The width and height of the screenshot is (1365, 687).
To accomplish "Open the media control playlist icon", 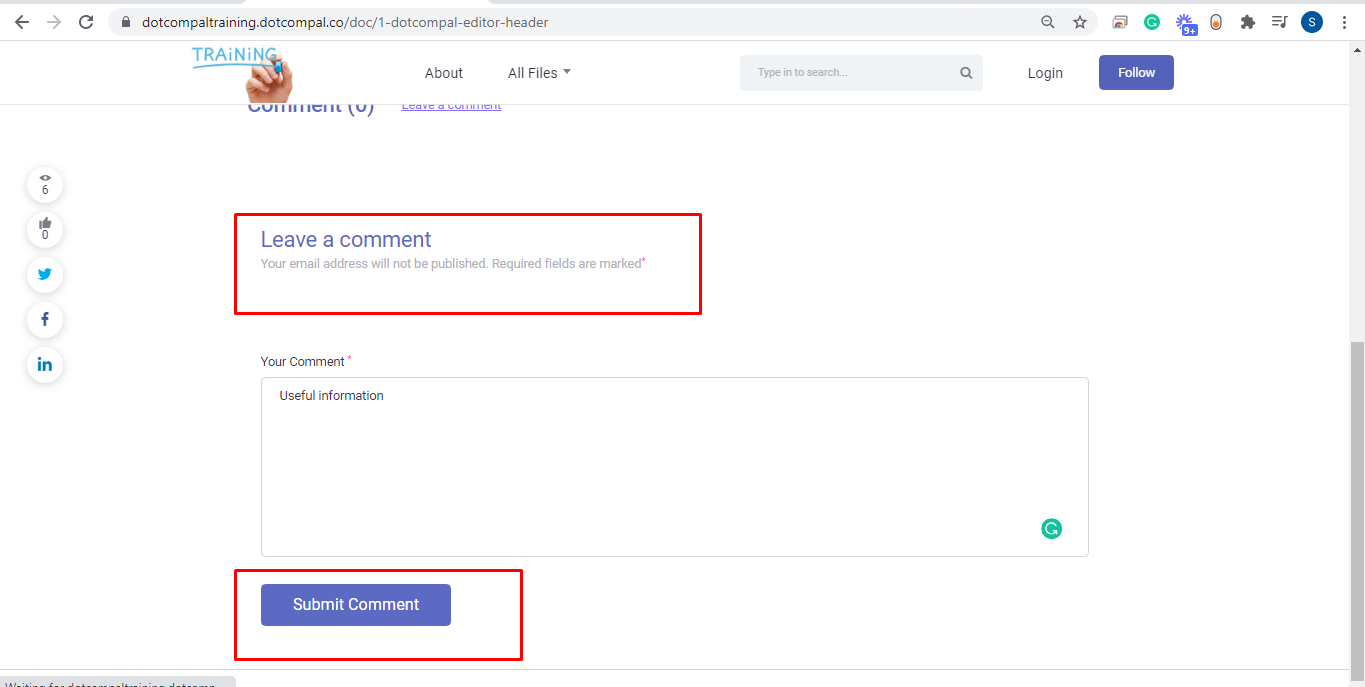I will (1279, 22).
